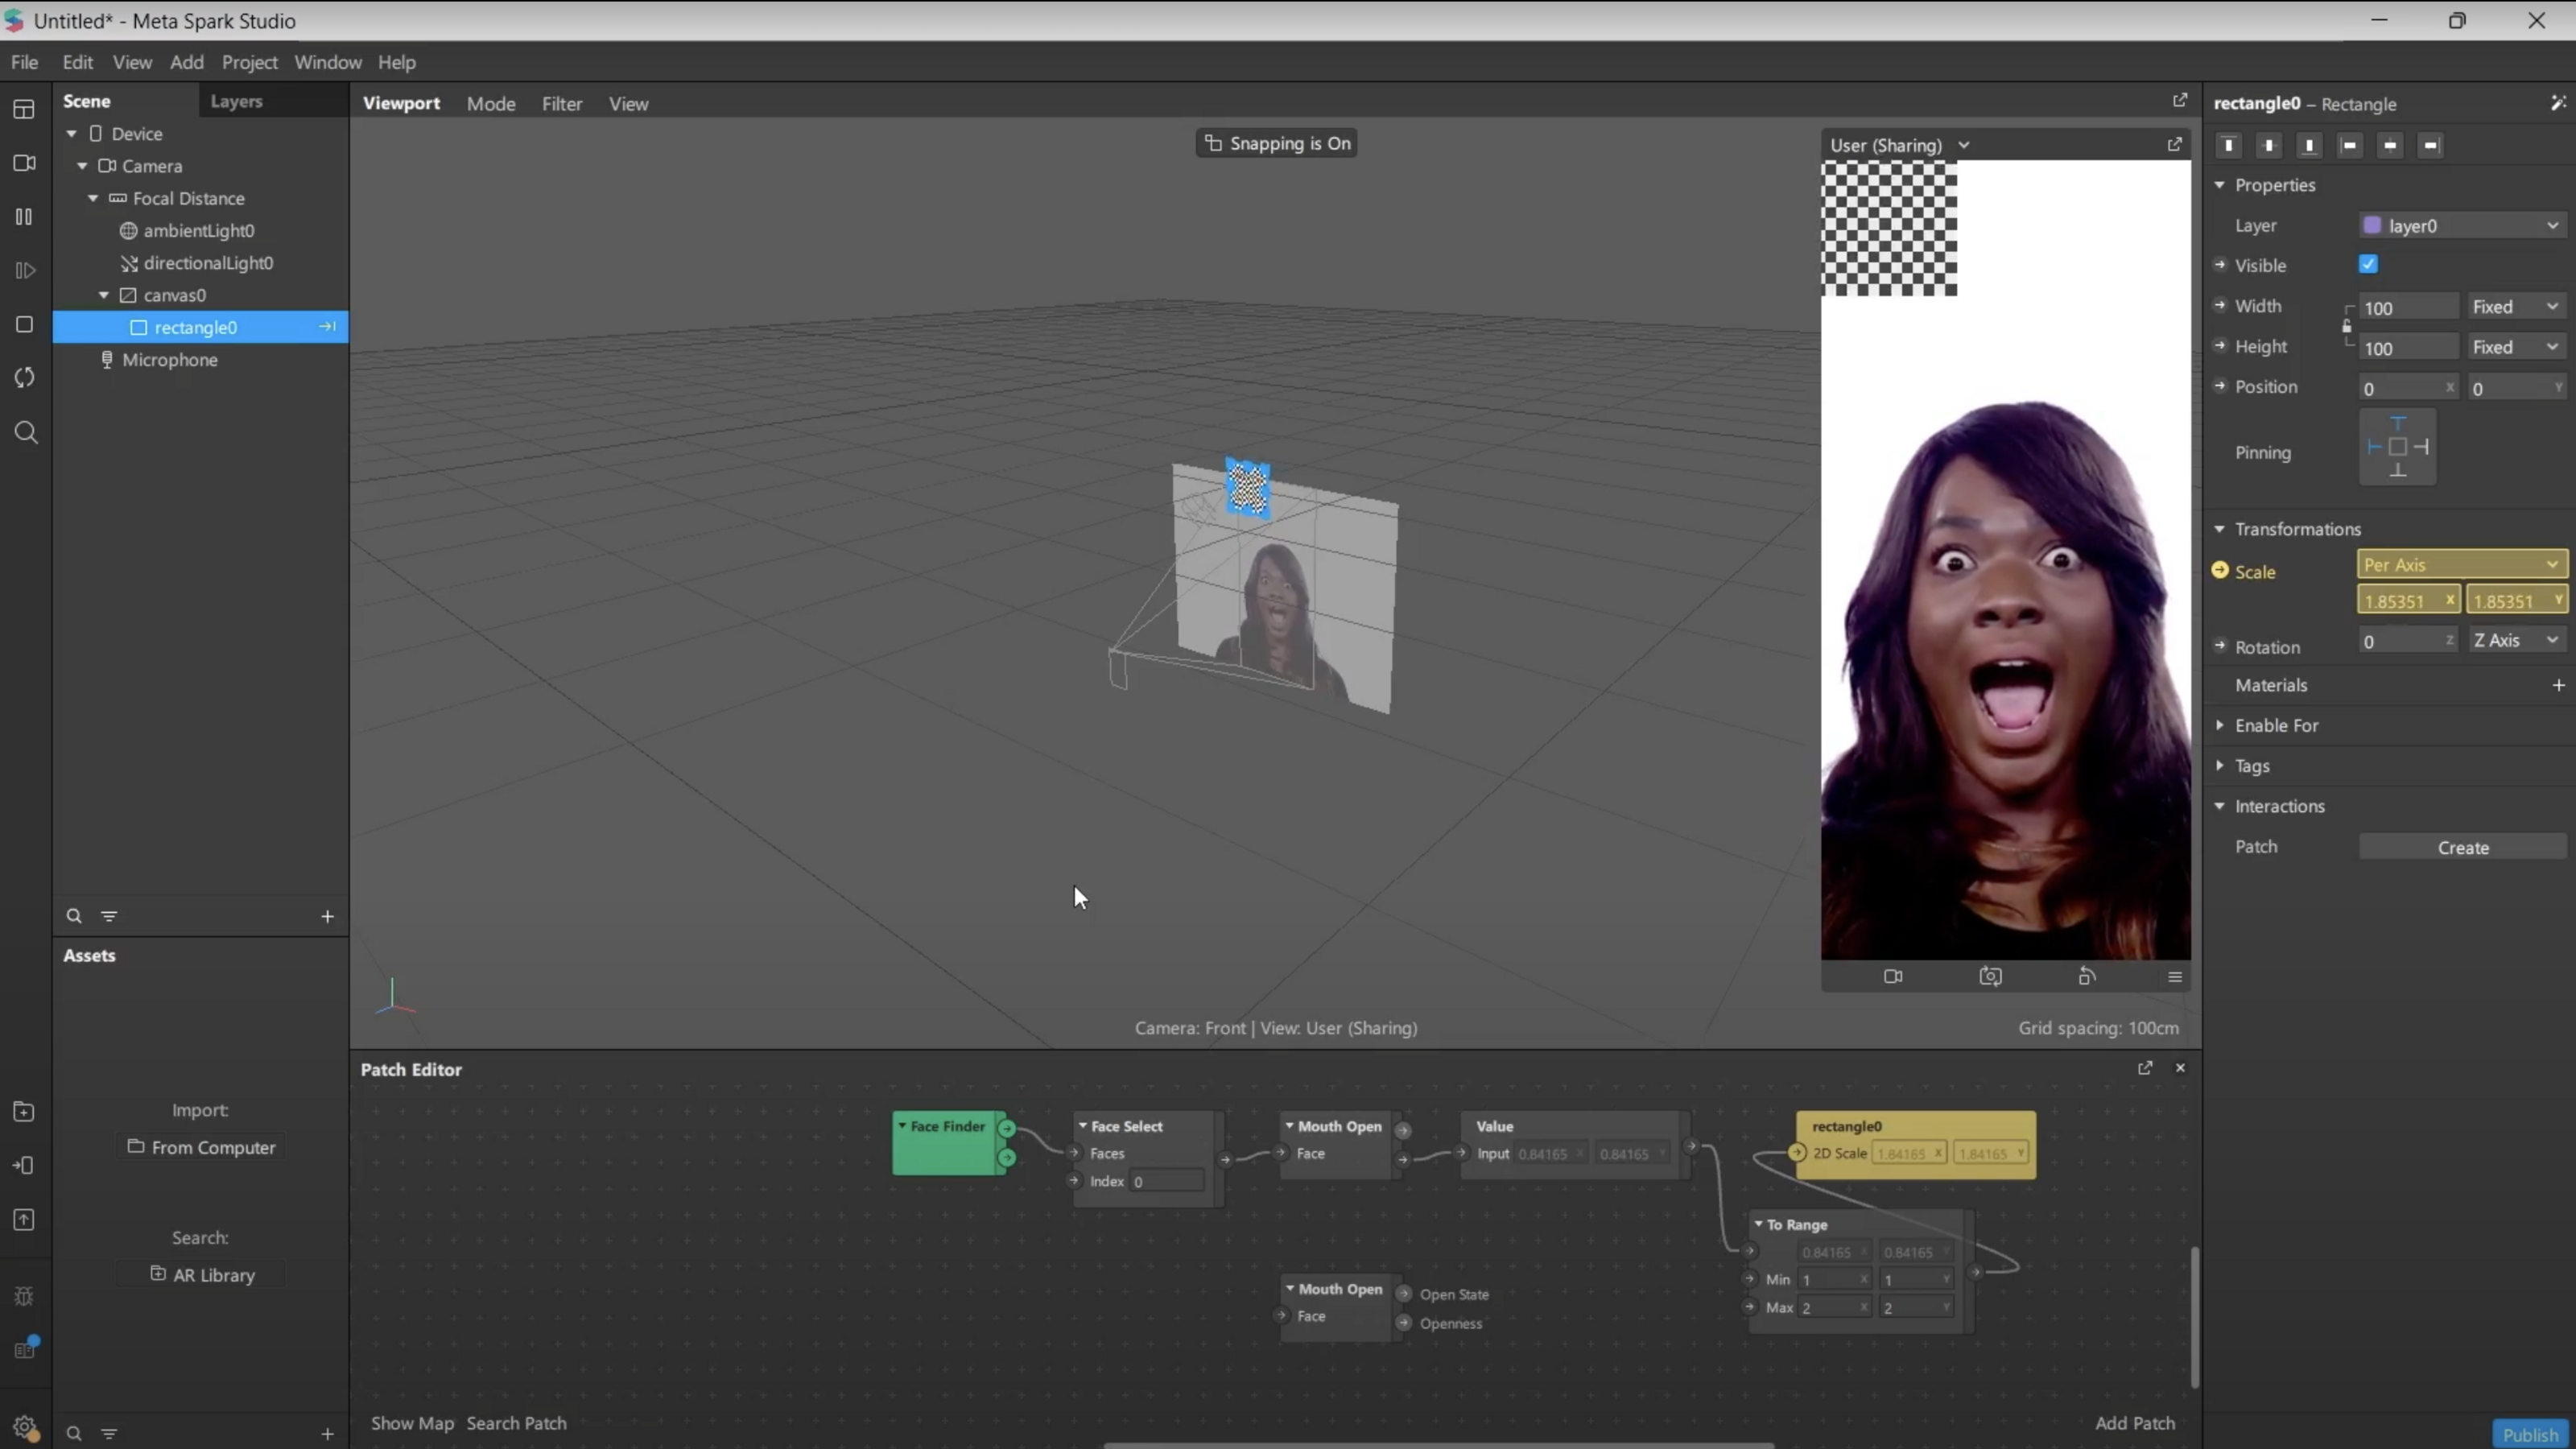
Task: Click the Create button next to Patch
Action: [x=2464, y=847]
